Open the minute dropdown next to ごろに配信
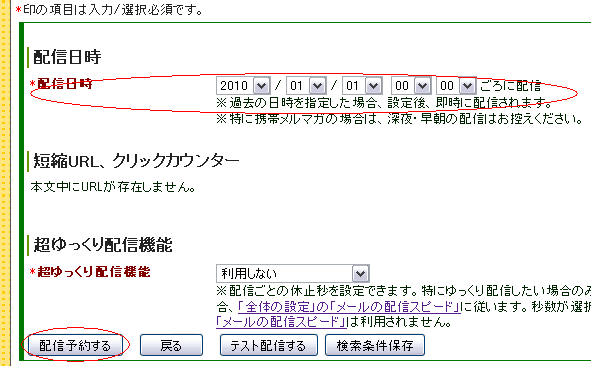Screen dimensions: 591x366 [x=456, y=86]
